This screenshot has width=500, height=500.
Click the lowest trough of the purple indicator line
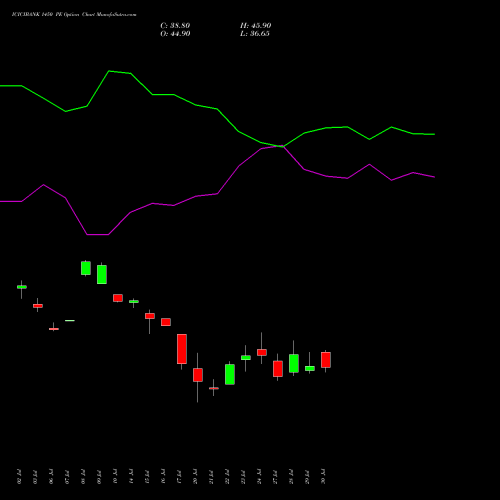click(97, 235)
